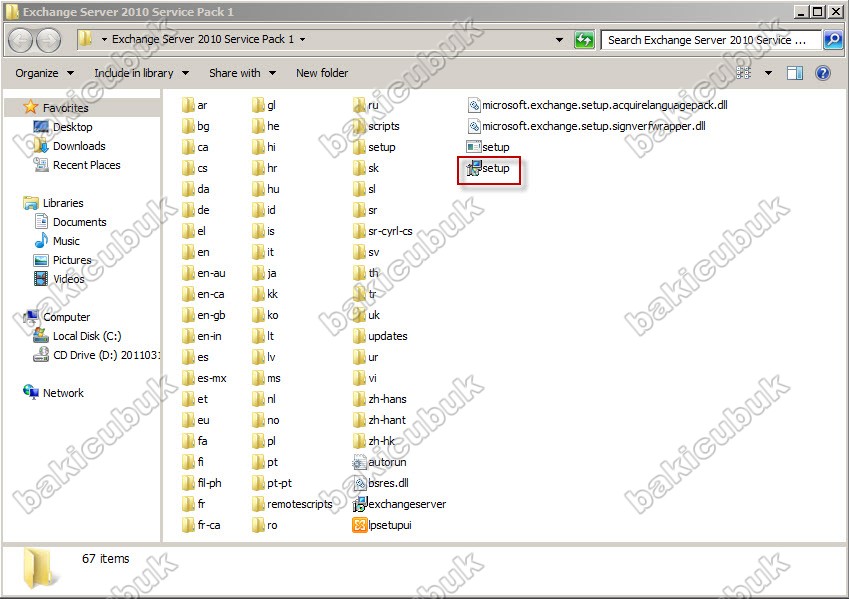Click in the Search Exchange Server box
Screen dimensions: 849x599
click(710, 40)
